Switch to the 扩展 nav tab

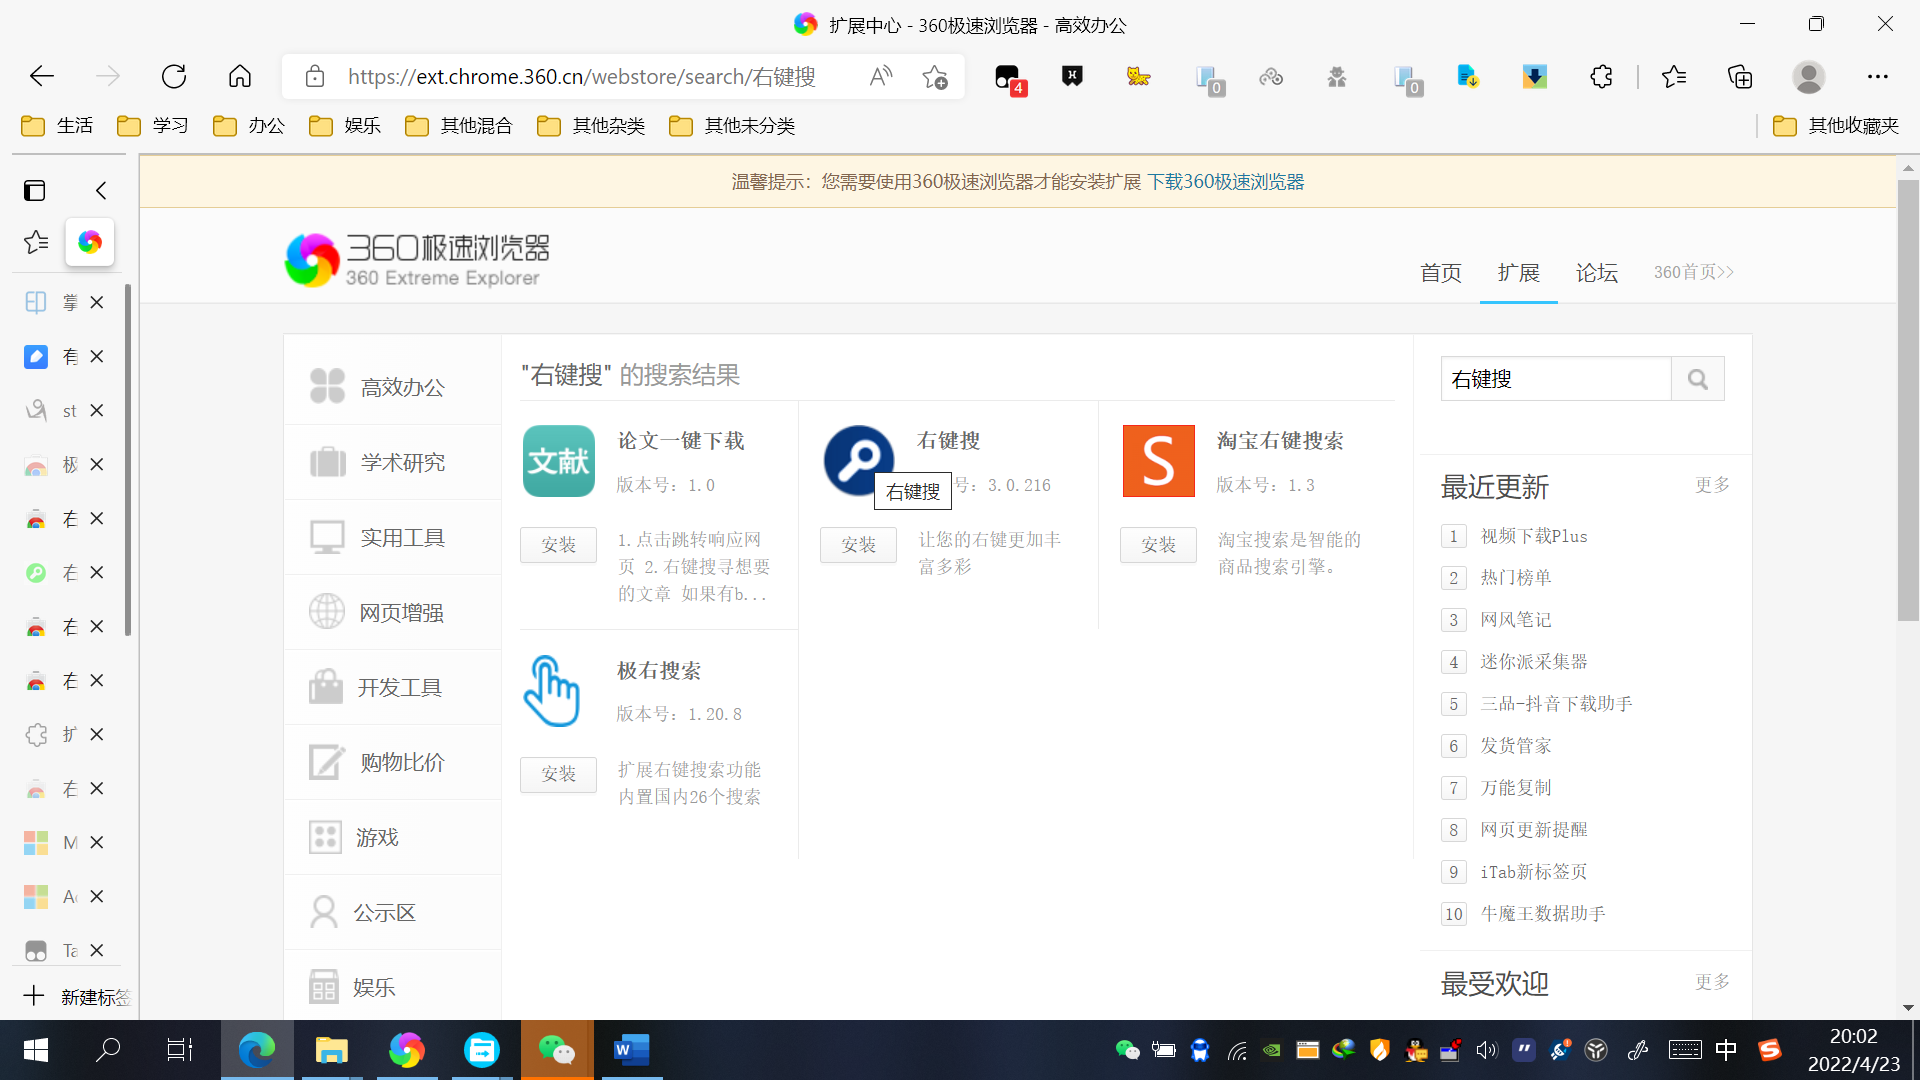1518,273
